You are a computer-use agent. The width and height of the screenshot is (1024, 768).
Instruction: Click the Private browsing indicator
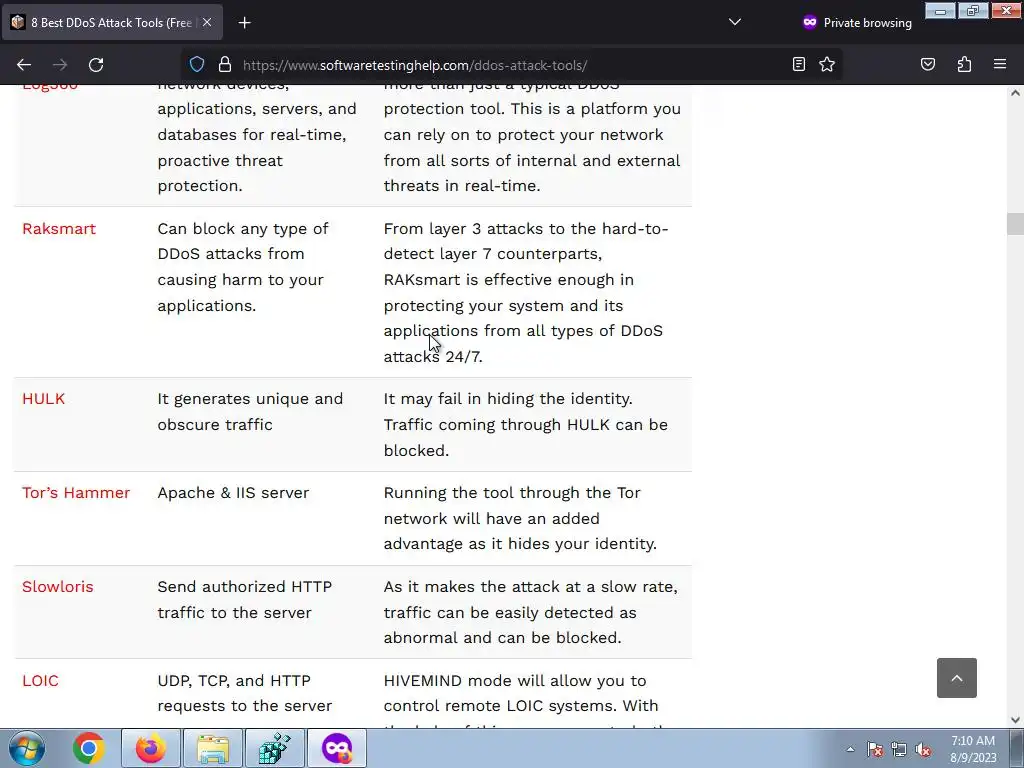[857, 22]
